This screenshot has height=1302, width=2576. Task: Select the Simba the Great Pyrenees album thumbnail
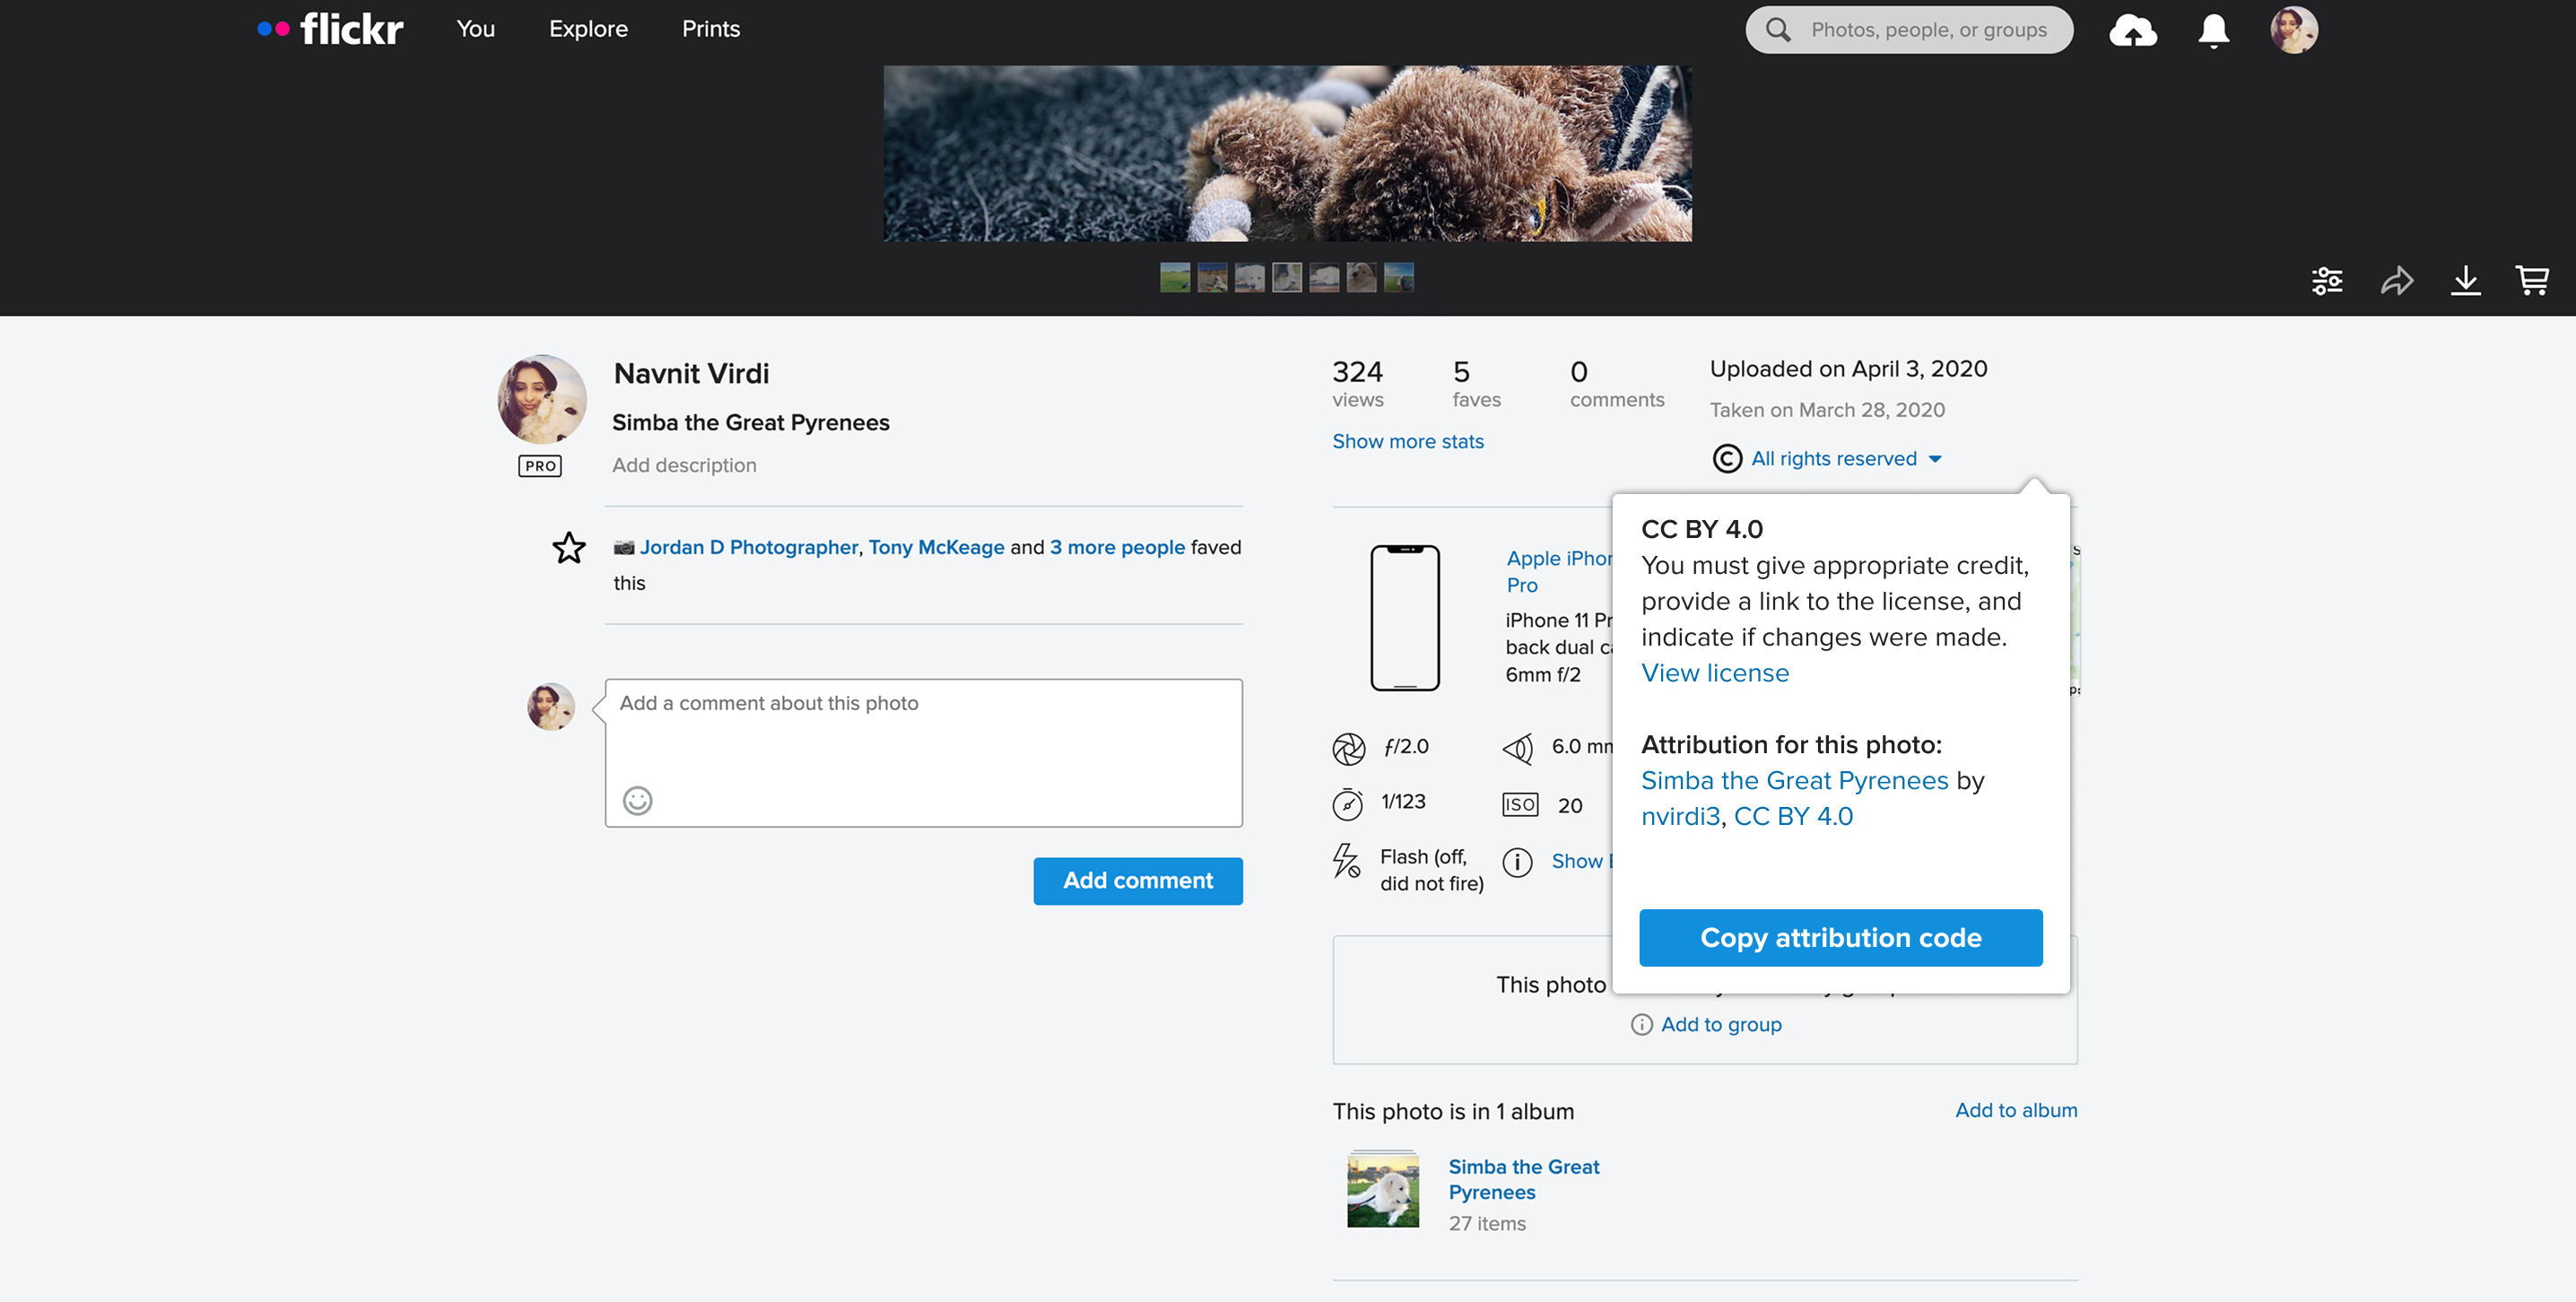point(1384,1189)
